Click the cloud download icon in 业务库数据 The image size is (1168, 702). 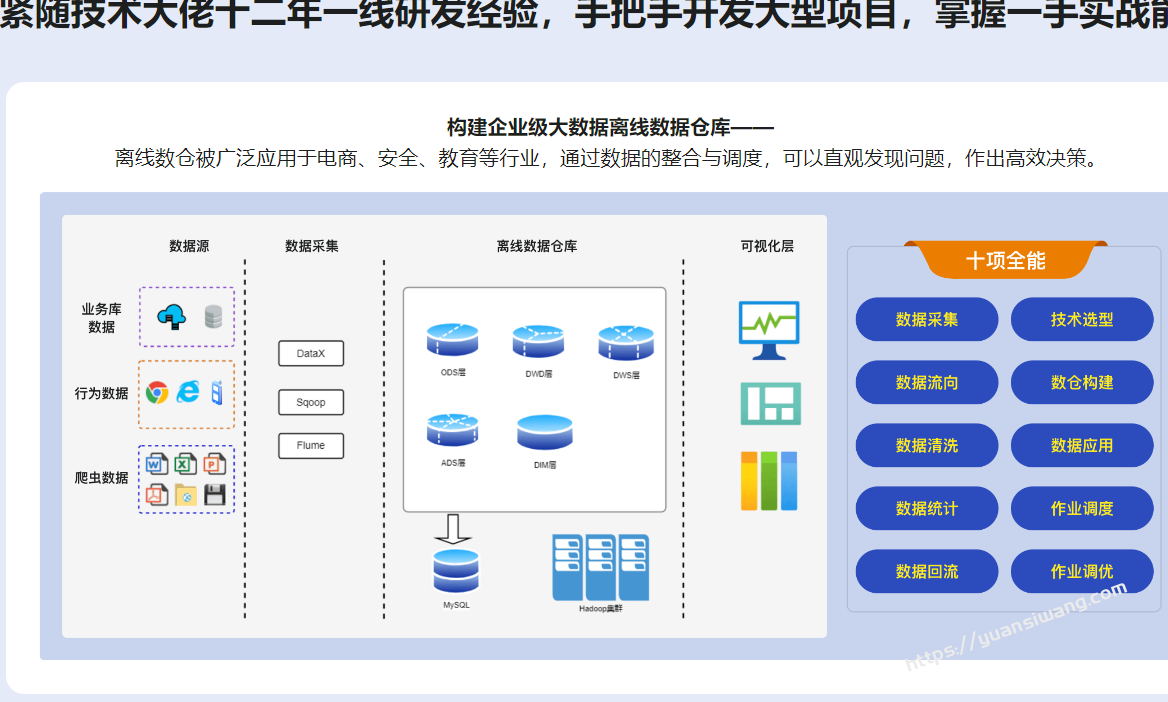pos(171,317)
